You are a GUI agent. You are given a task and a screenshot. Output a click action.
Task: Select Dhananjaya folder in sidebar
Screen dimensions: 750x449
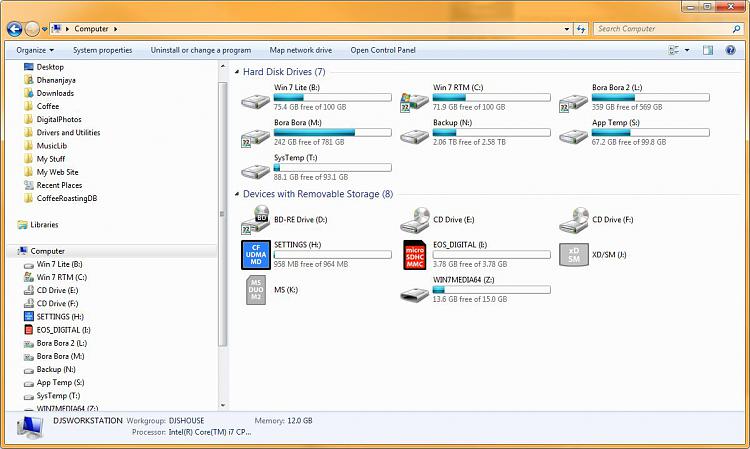(56, 80)
